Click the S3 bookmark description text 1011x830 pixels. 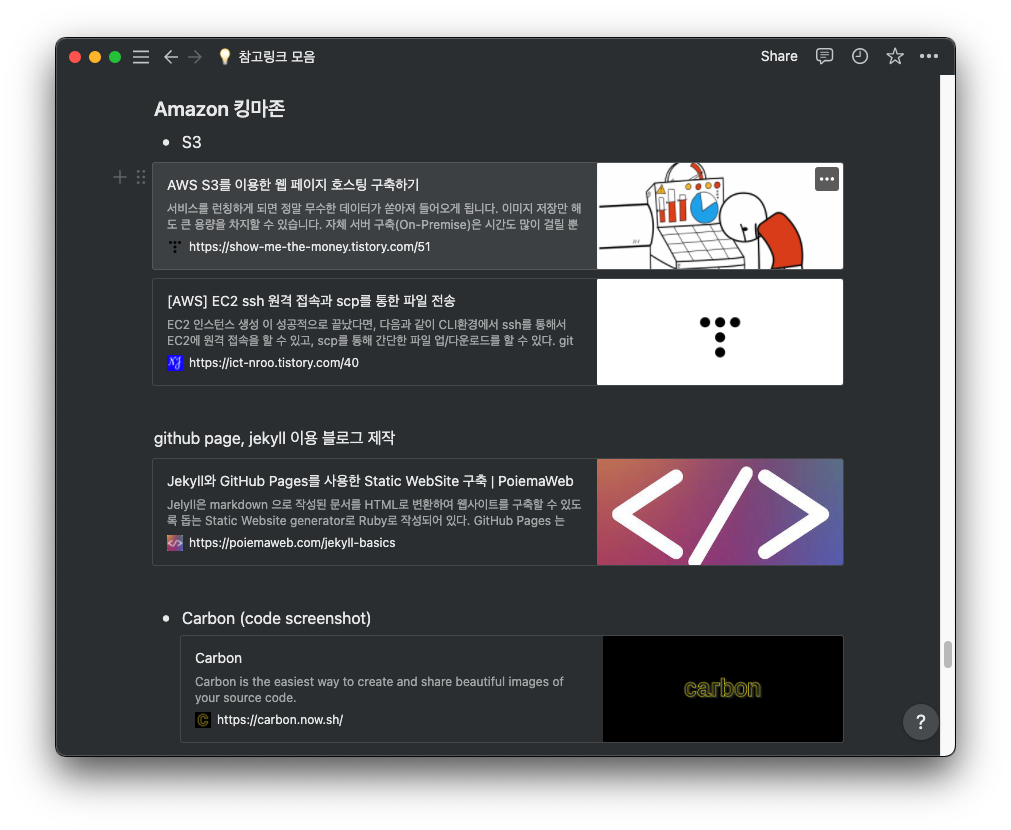(374, 217)
